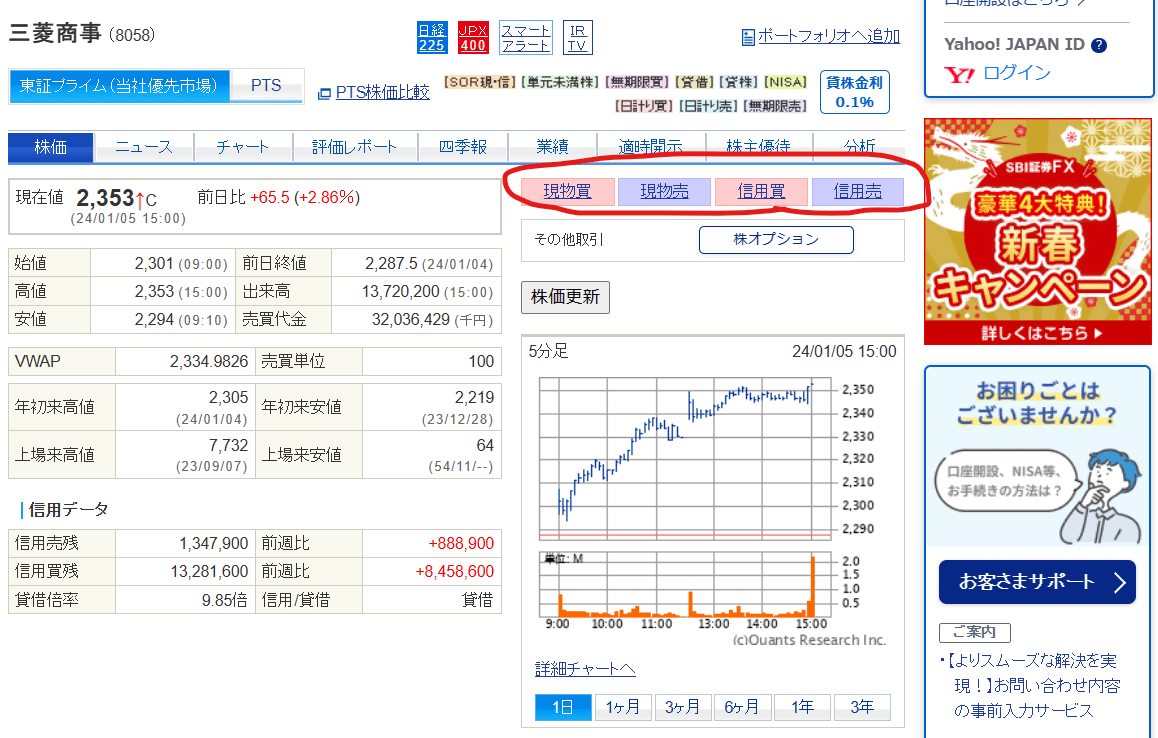Select the 1ヶ月 chart period
The image size is (1158, 738).
point(623,706)
